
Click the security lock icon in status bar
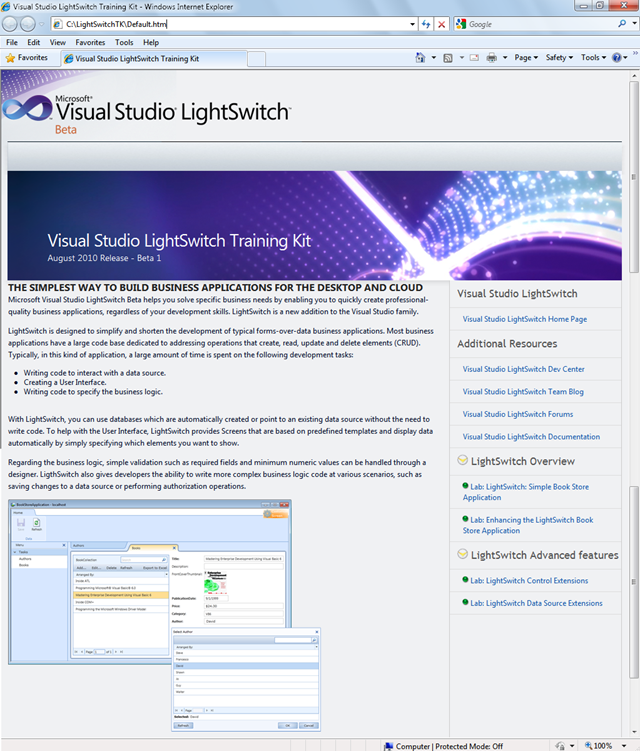click(x=560, y=746)
